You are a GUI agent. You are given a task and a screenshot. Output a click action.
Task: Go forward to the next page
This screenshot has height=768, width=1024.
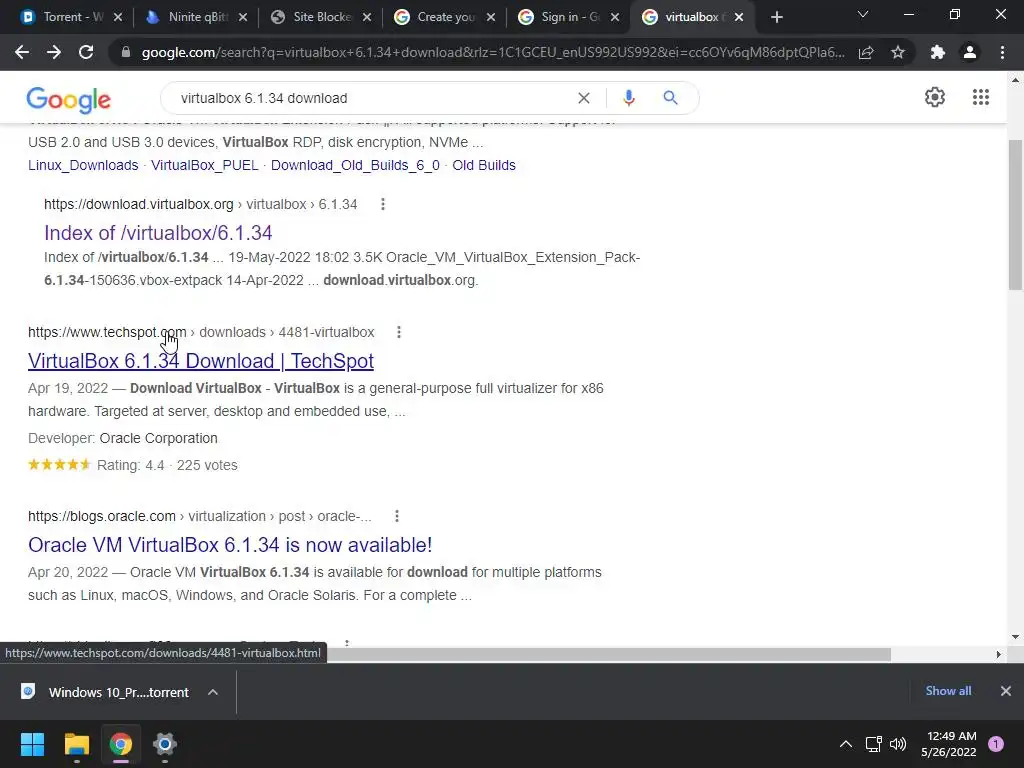coord(54,52)
